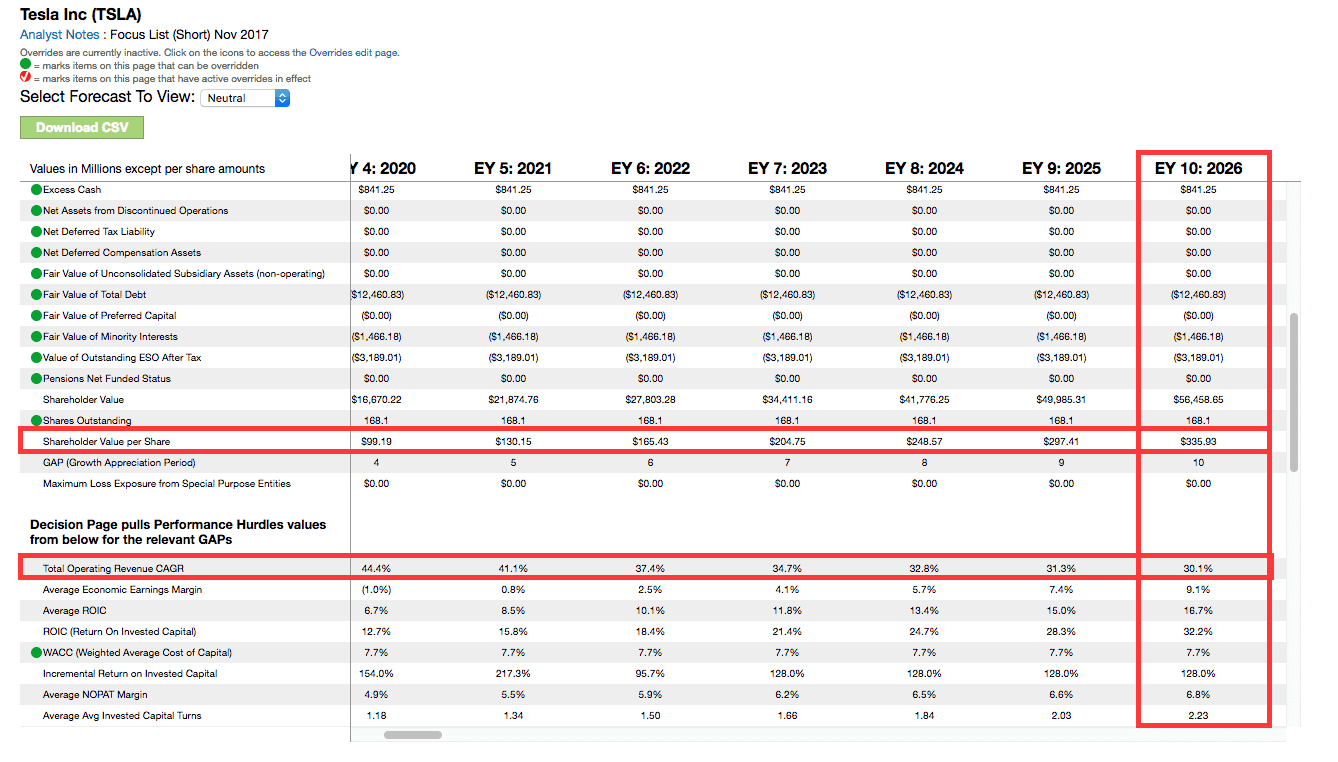Screen dimensions: 1338x762
Task: Click the $204.75 value per share cell
Action: click(x=787, y=442)
